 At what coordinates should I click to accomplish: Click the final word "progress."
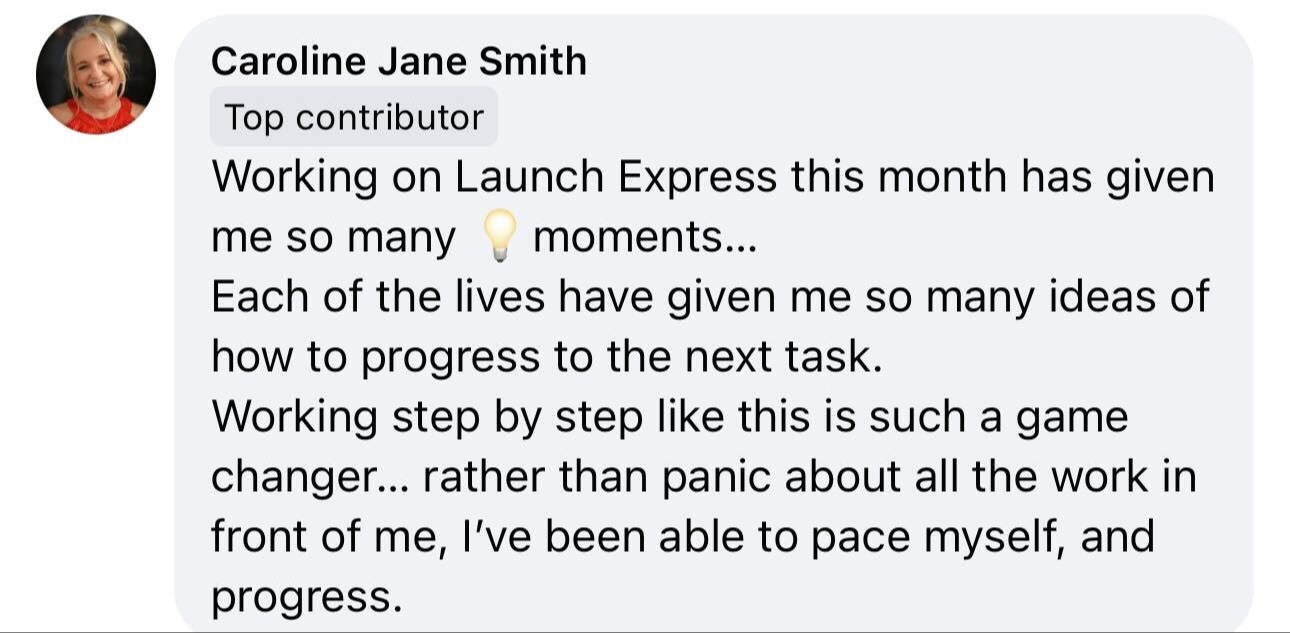(x=307, y=599)
